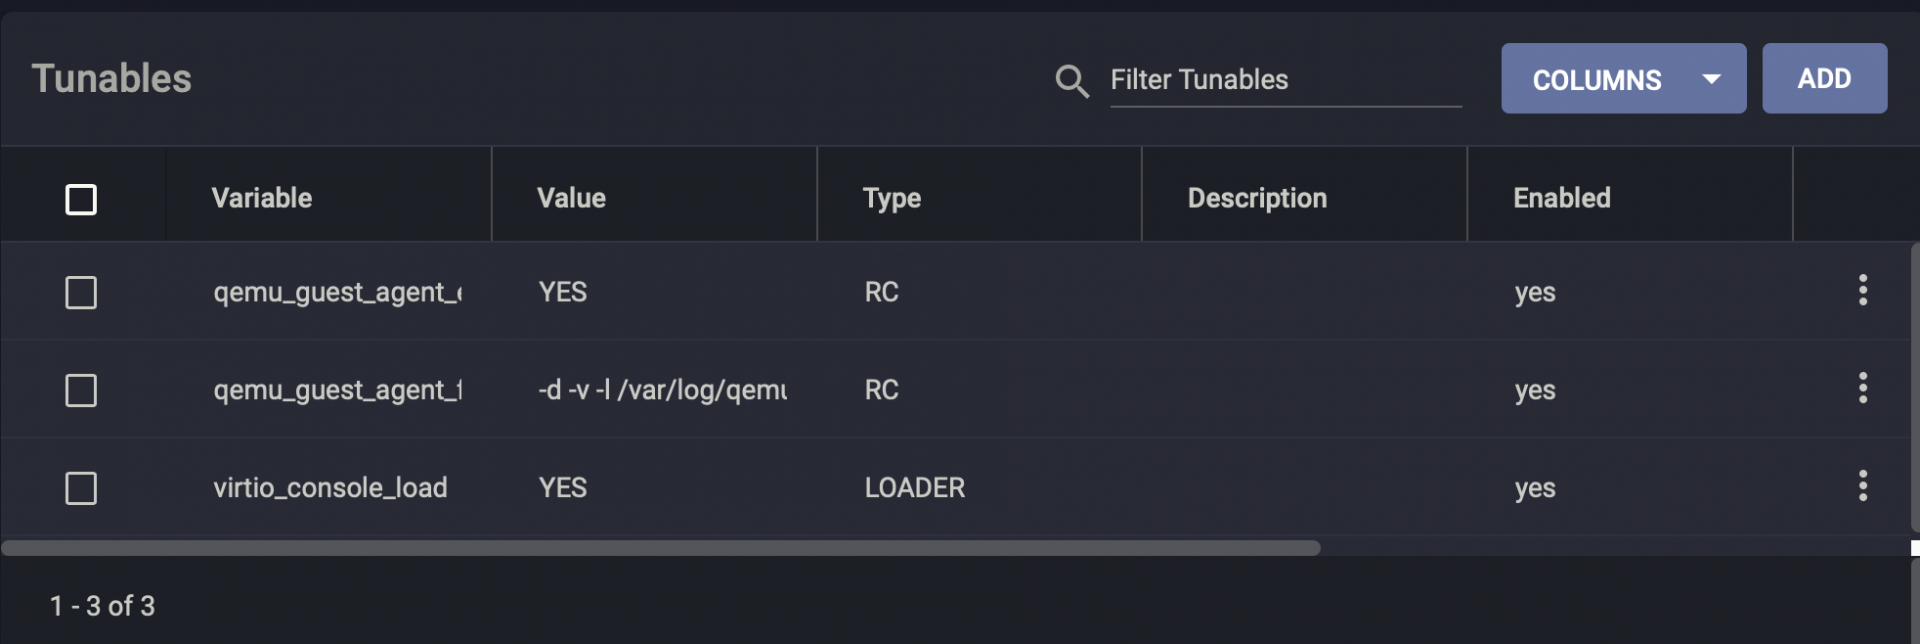The width and height of the screenshot is (1920, 644).
Task: Select the second qemu_guest_agent row checkbox
Action: click(x=81, y=391)
